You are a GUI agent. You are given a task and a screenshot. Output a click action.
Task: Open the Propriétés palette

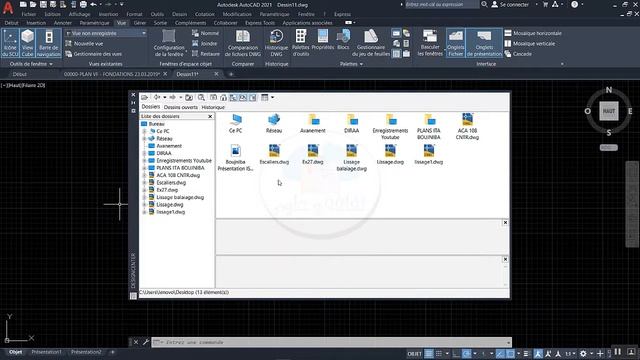322,40
